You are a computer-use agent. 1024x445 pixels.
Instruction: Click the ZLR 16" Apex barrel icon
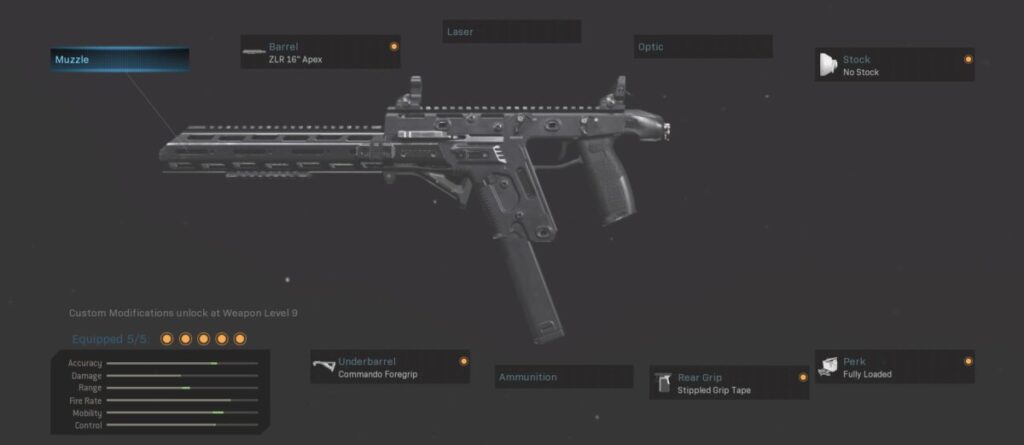[253, 52]
